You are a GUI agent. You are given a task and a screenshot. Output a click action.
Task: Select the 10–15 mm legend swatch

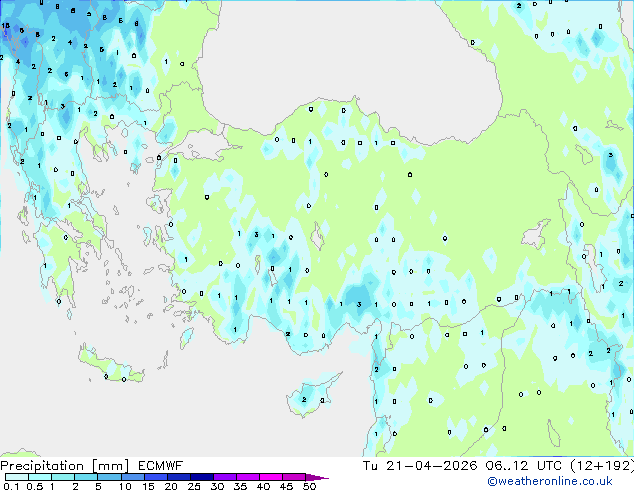[133, 477]
